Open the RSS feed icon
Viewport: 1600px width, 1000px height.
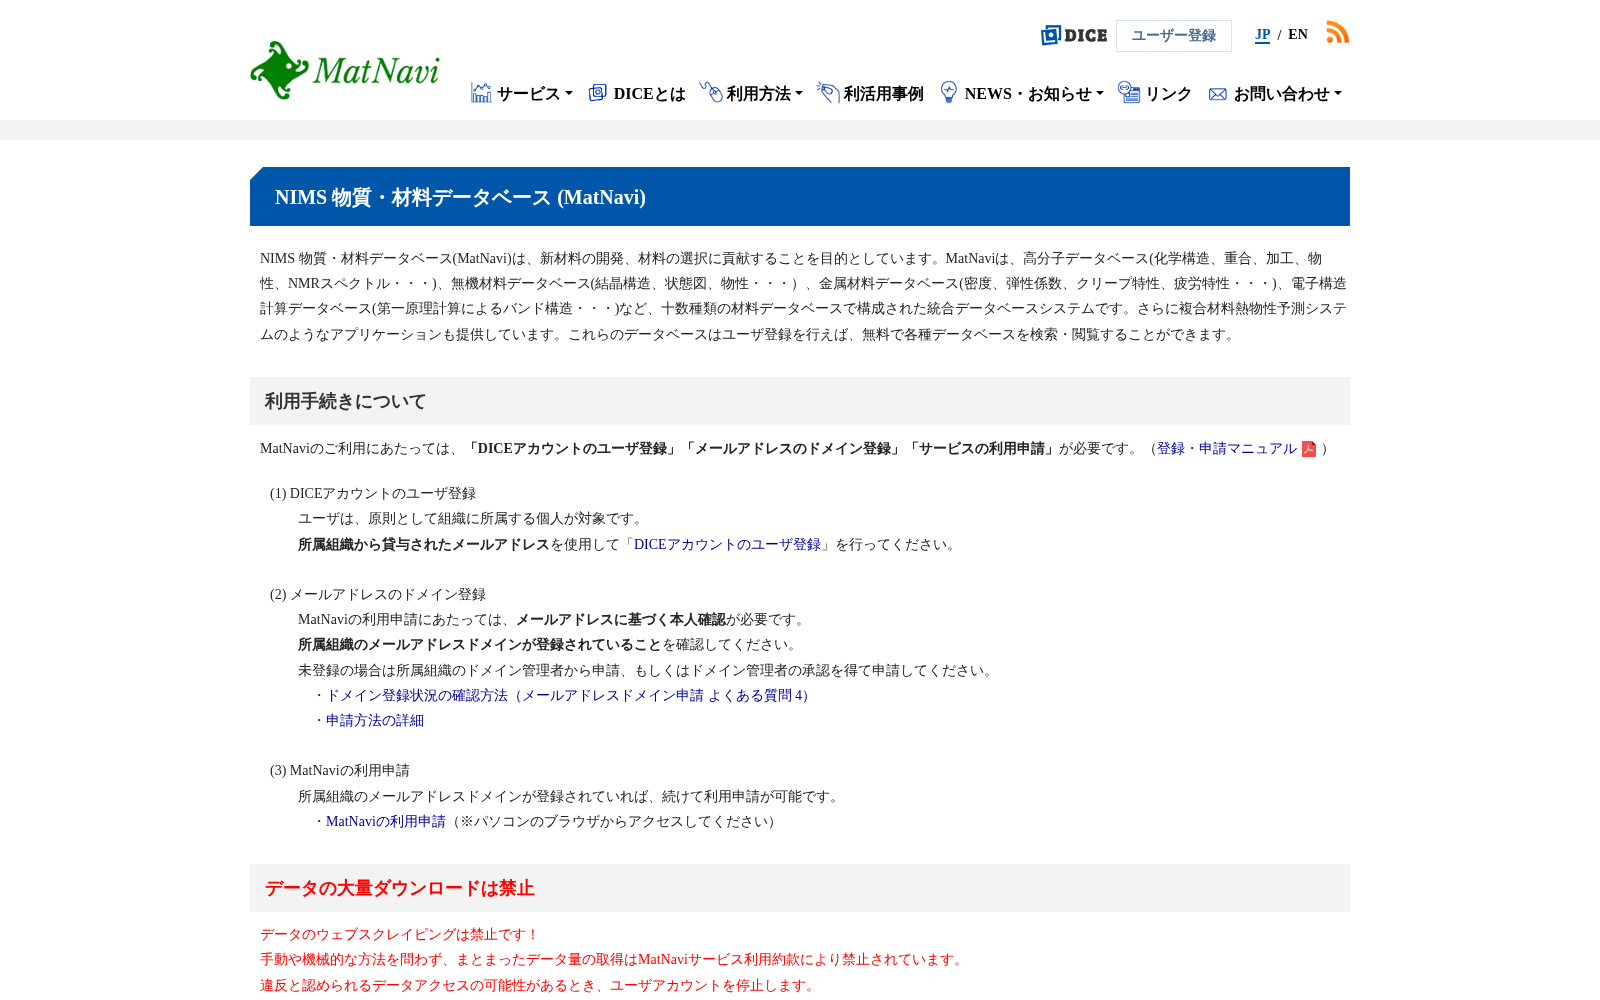coord(1337,32)
